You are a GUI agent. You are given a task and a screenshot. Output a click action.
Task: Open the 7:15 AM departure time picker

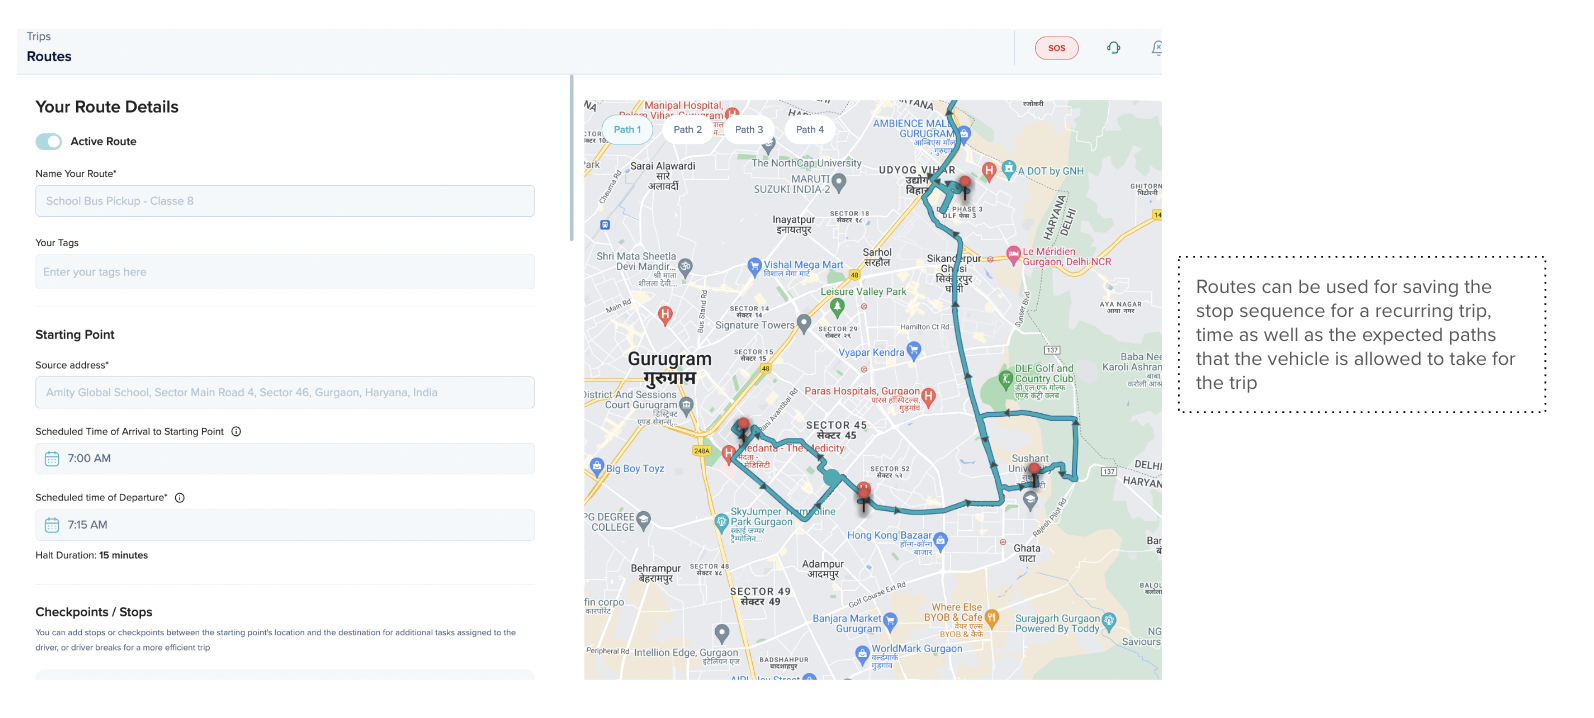285,525
